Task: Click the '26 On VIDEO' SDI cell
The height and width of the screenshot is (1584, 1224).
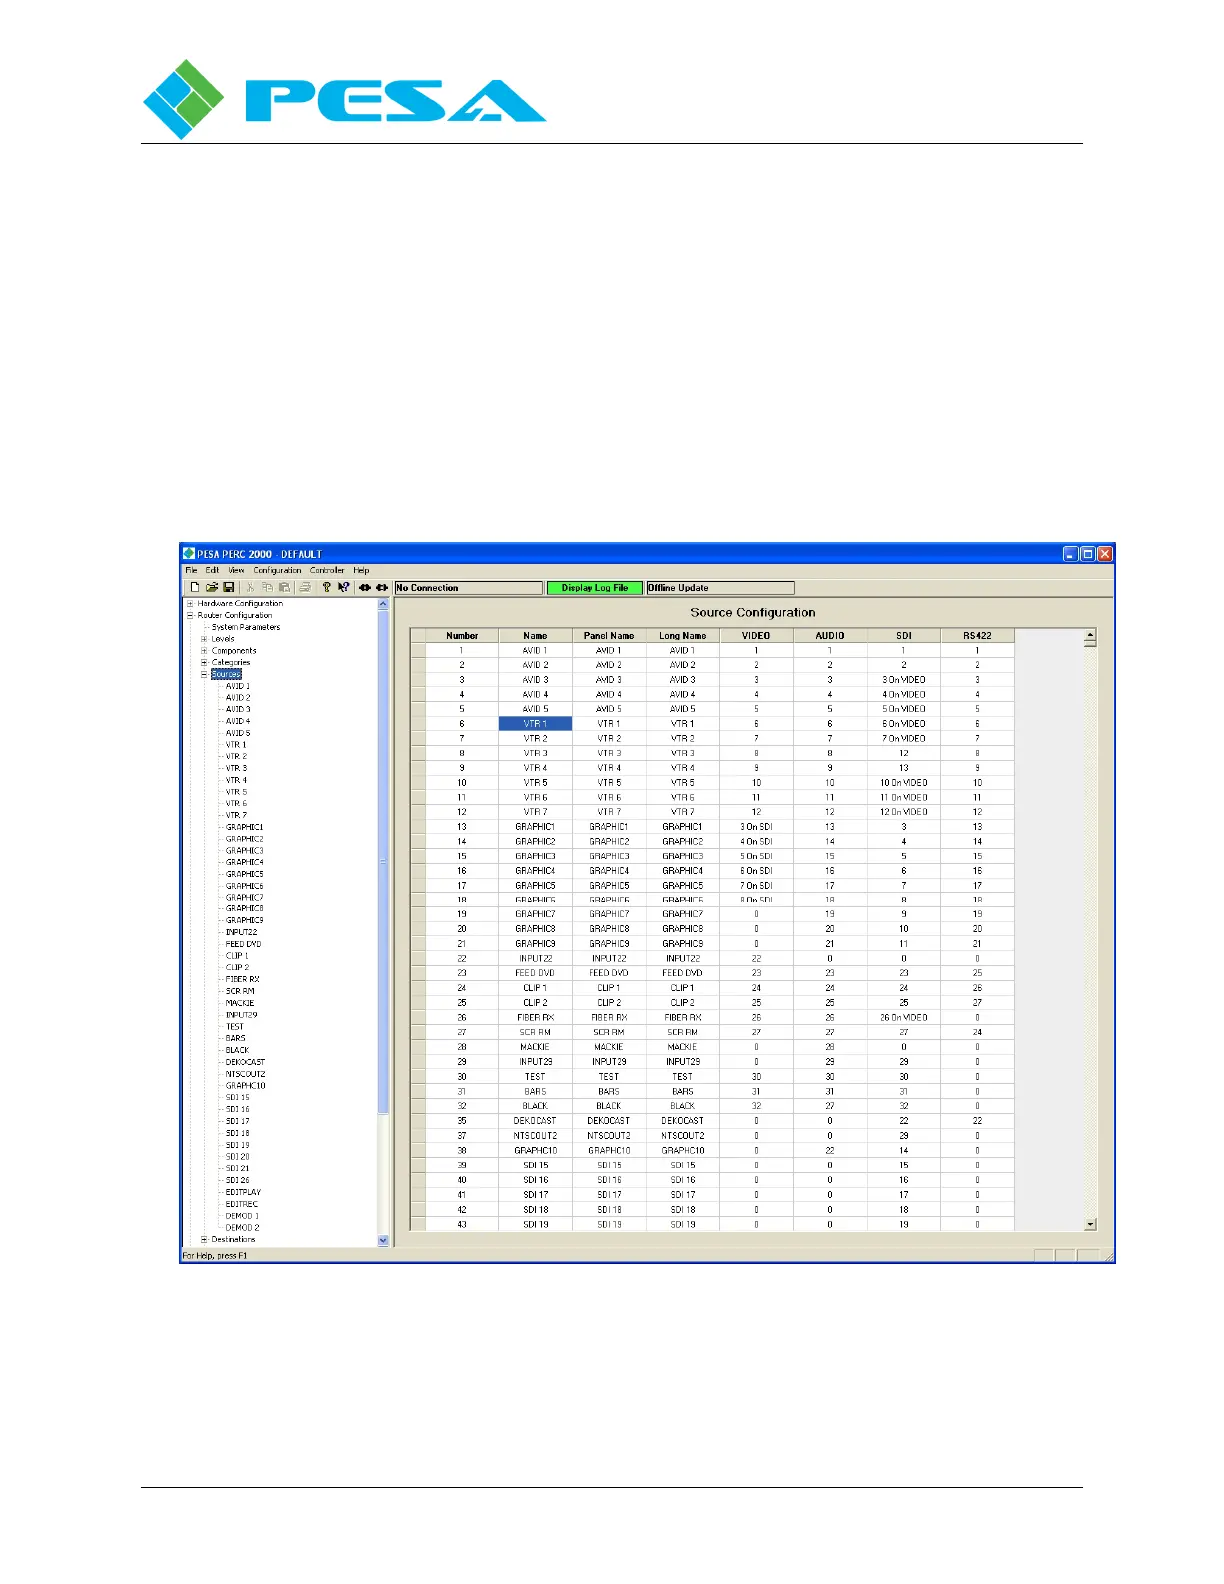Action: click(x=904, y=1018)
